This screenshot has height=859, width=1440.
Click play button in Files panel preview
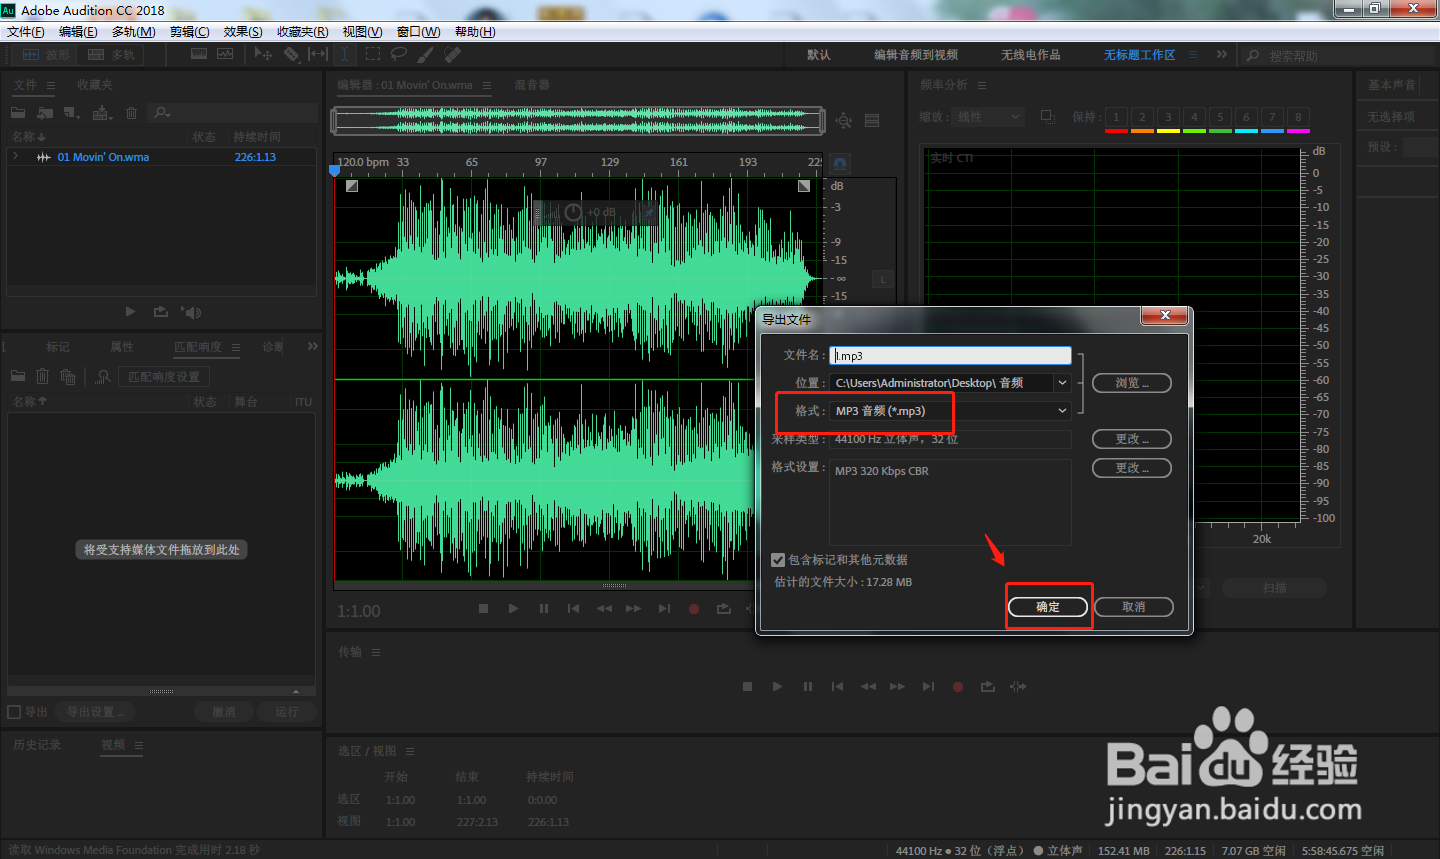(130, 312)
